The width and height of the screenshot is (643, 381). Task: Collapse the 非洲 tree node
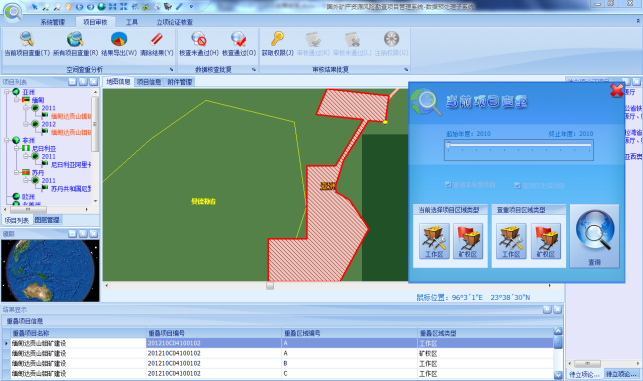click(x=7, y=140)
